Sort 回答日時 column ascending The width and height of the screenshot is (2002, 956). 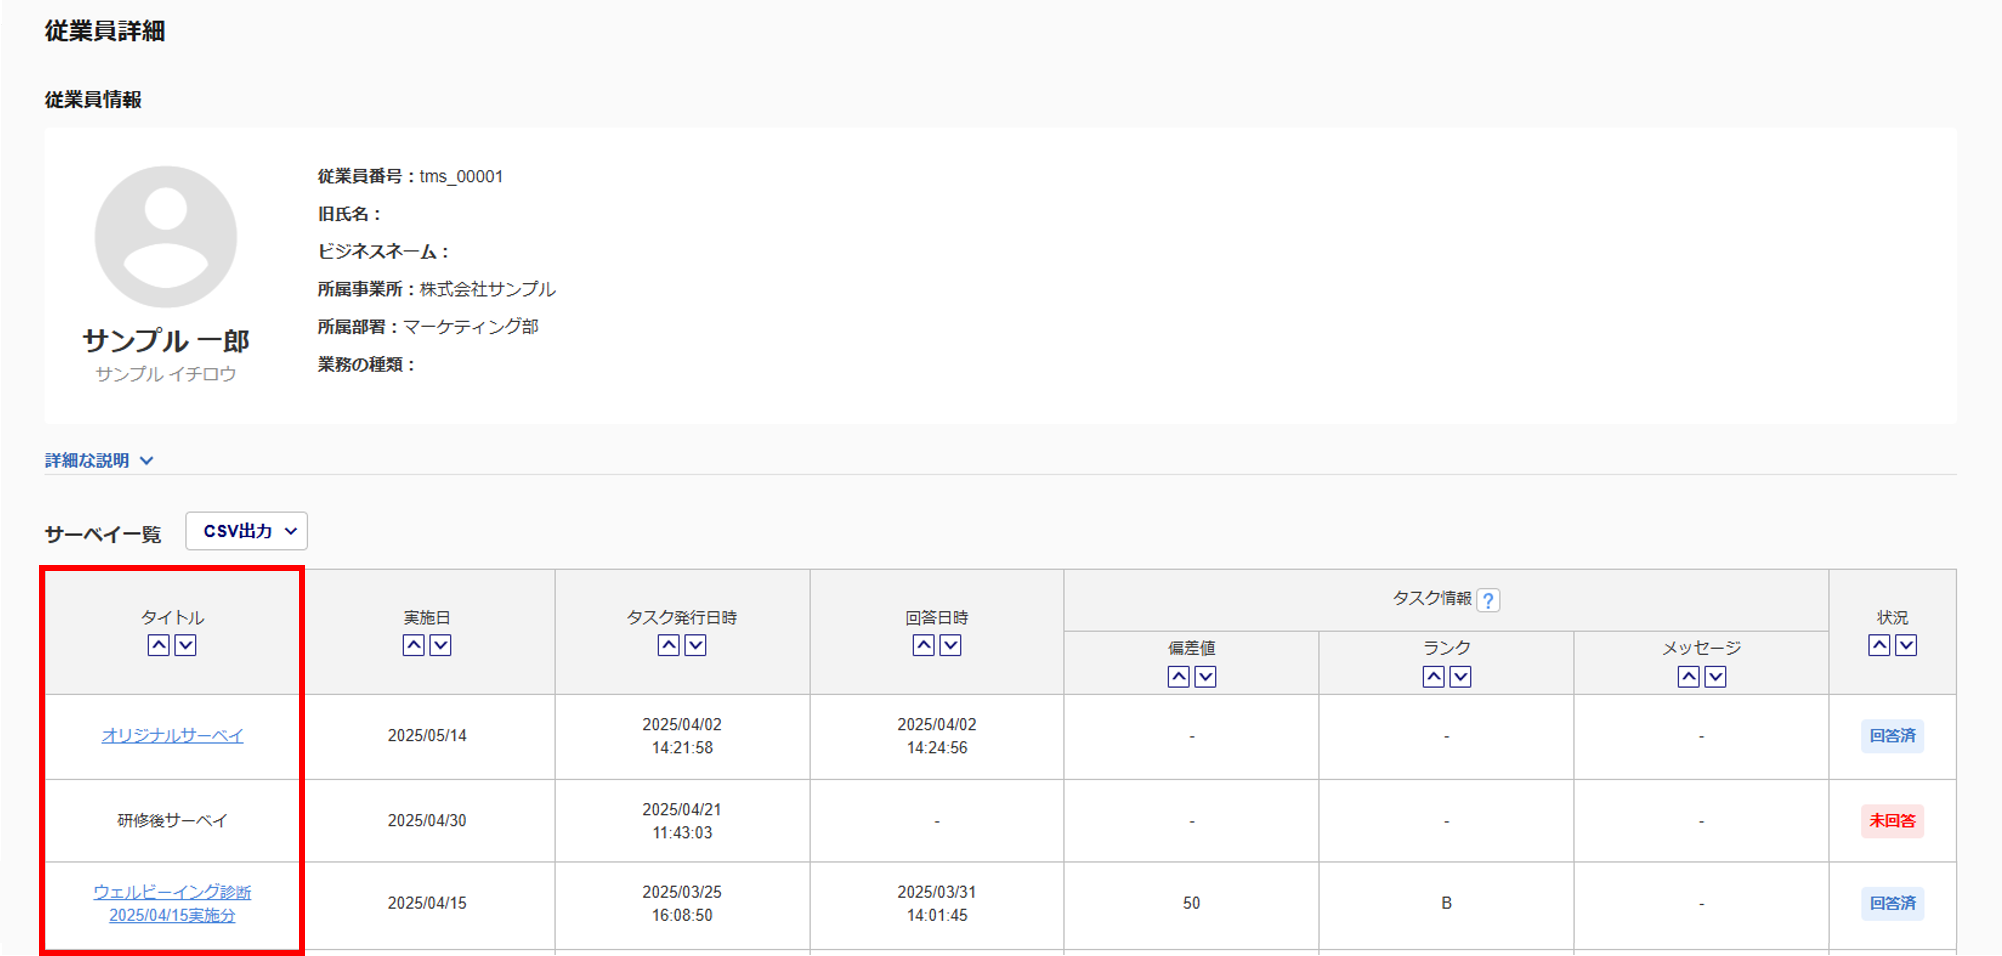[x=923, y=645]
